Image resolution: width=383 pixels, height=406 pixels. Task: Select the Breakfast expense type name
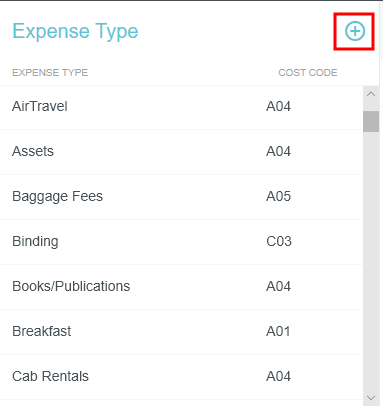(x=41, y=331)
